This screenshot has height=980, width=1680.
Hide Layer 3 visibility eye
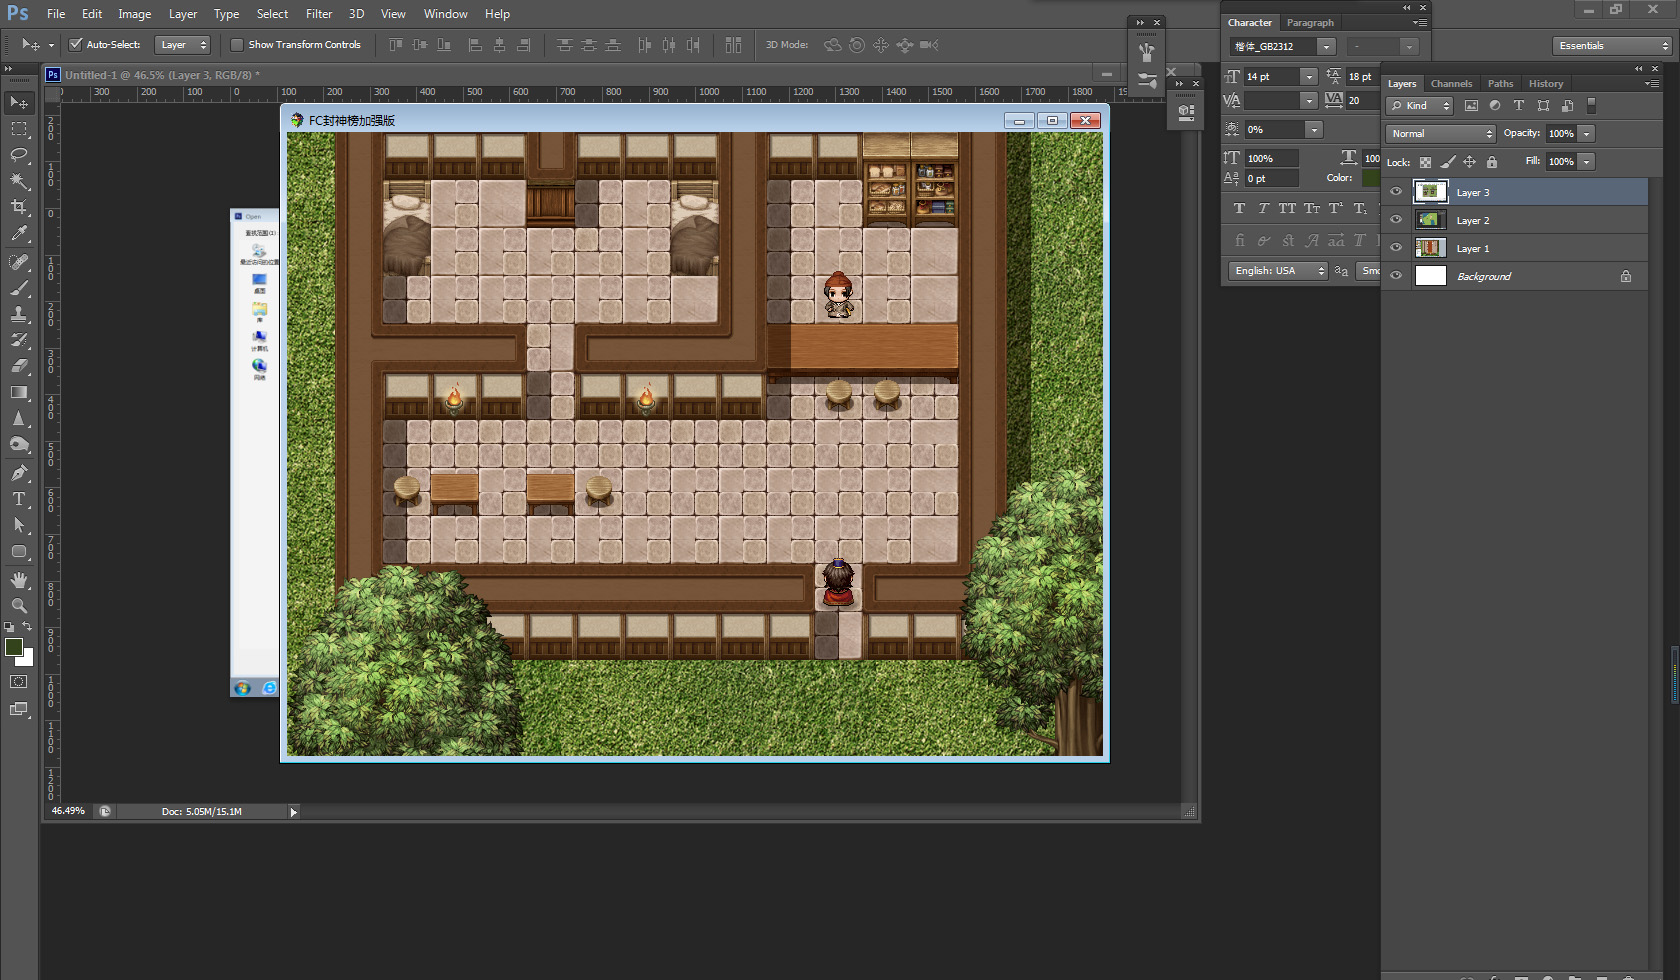coord(1396,192)
